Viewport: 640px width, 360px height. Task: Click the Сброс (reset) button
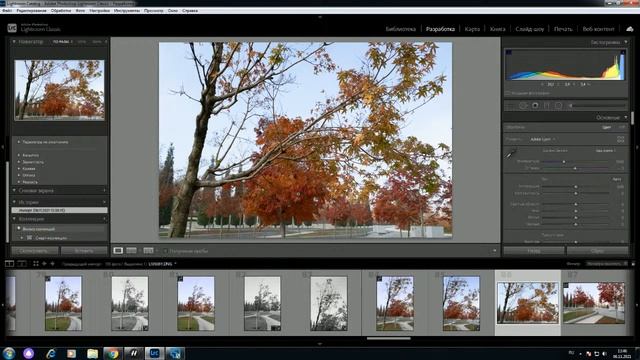(x=598, y=251)
